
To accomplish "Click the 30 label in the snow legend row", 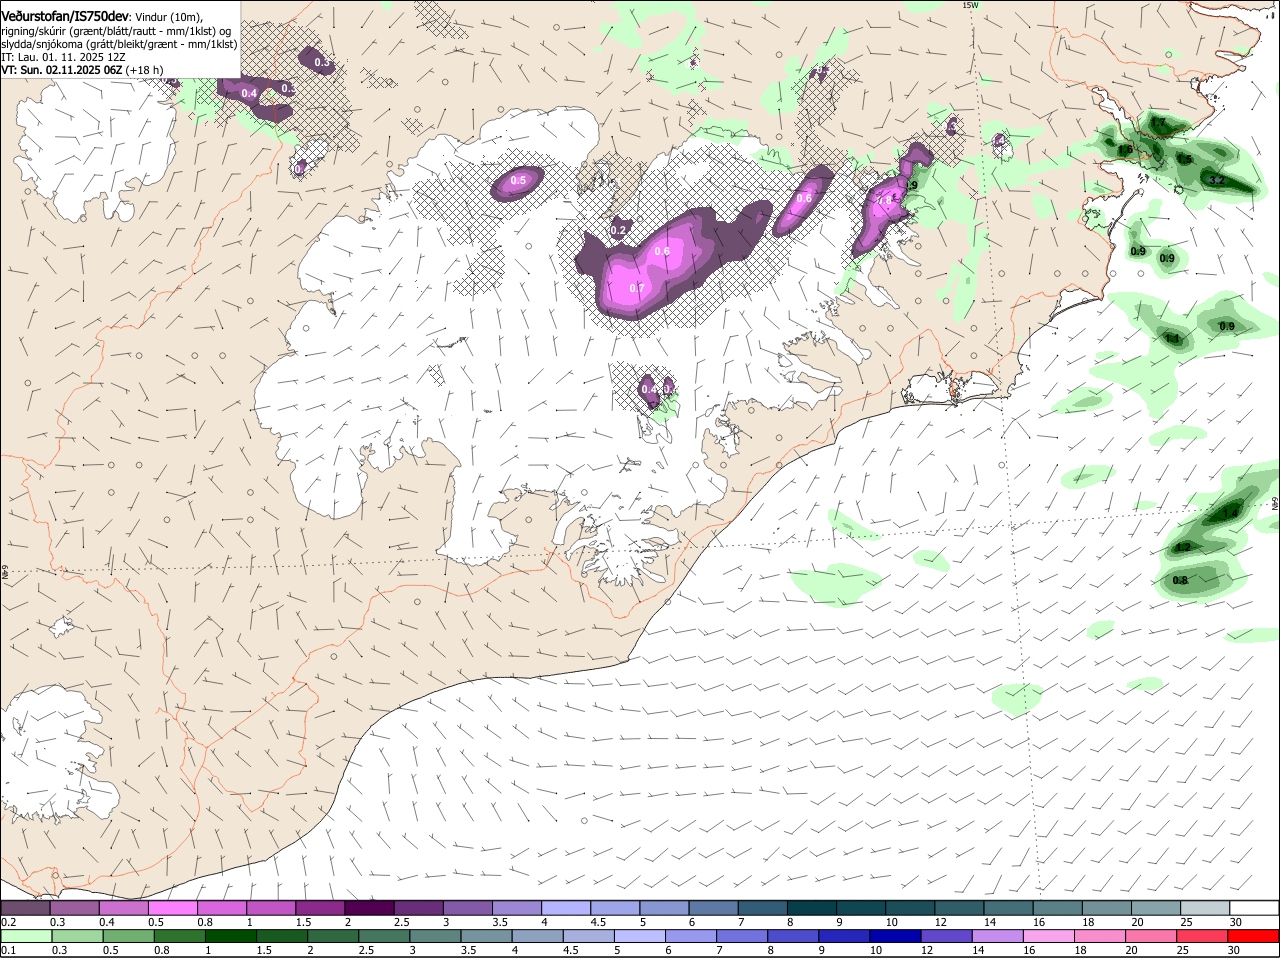I will 1236,922.
